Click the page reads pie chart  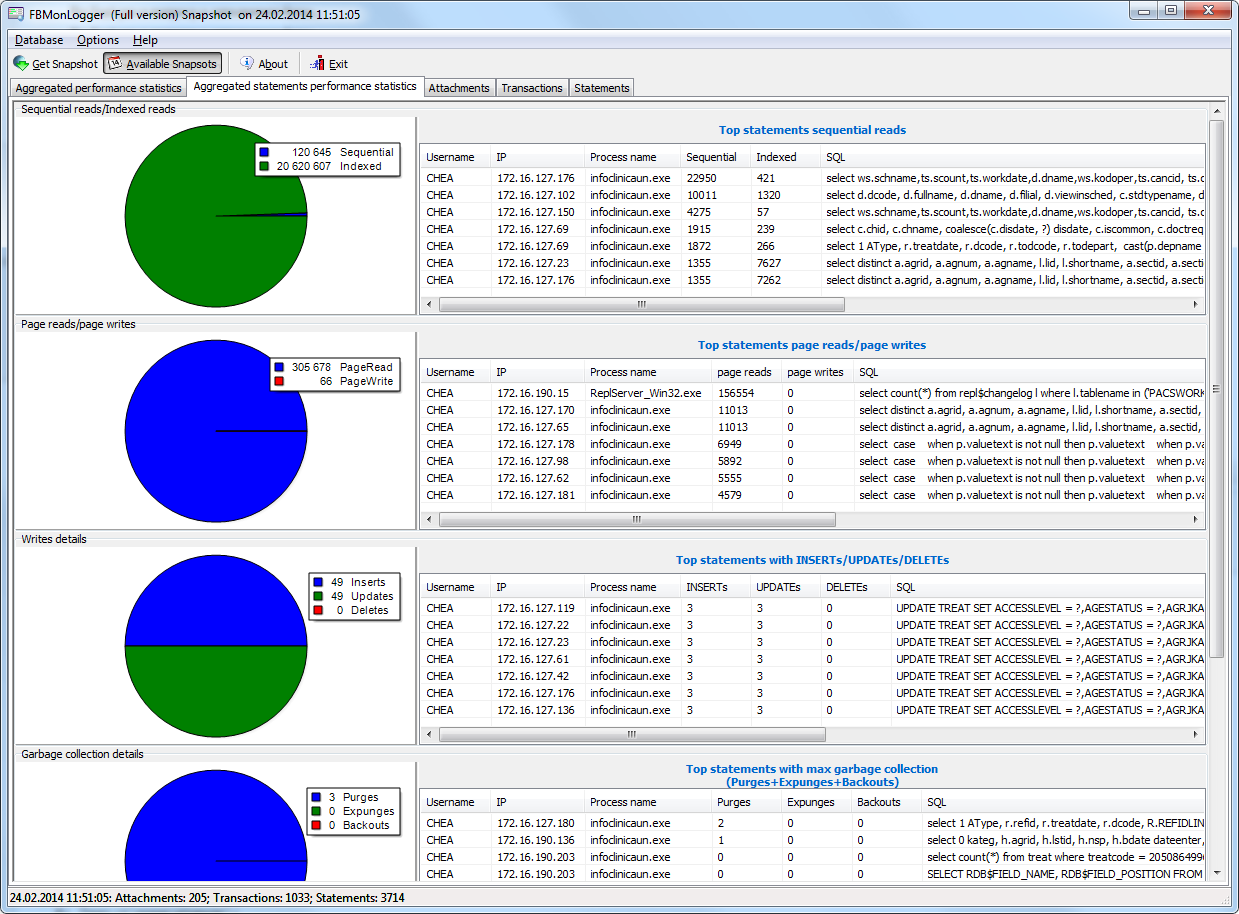point(216,430)
